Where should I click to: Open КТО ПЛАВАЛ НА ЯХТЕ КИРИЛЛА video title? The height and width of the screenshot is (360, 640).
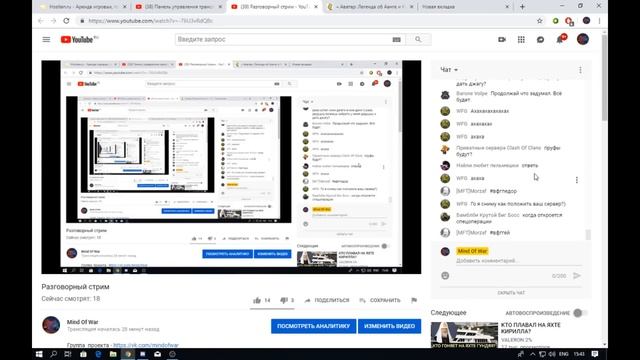click(x=531, y=328)
